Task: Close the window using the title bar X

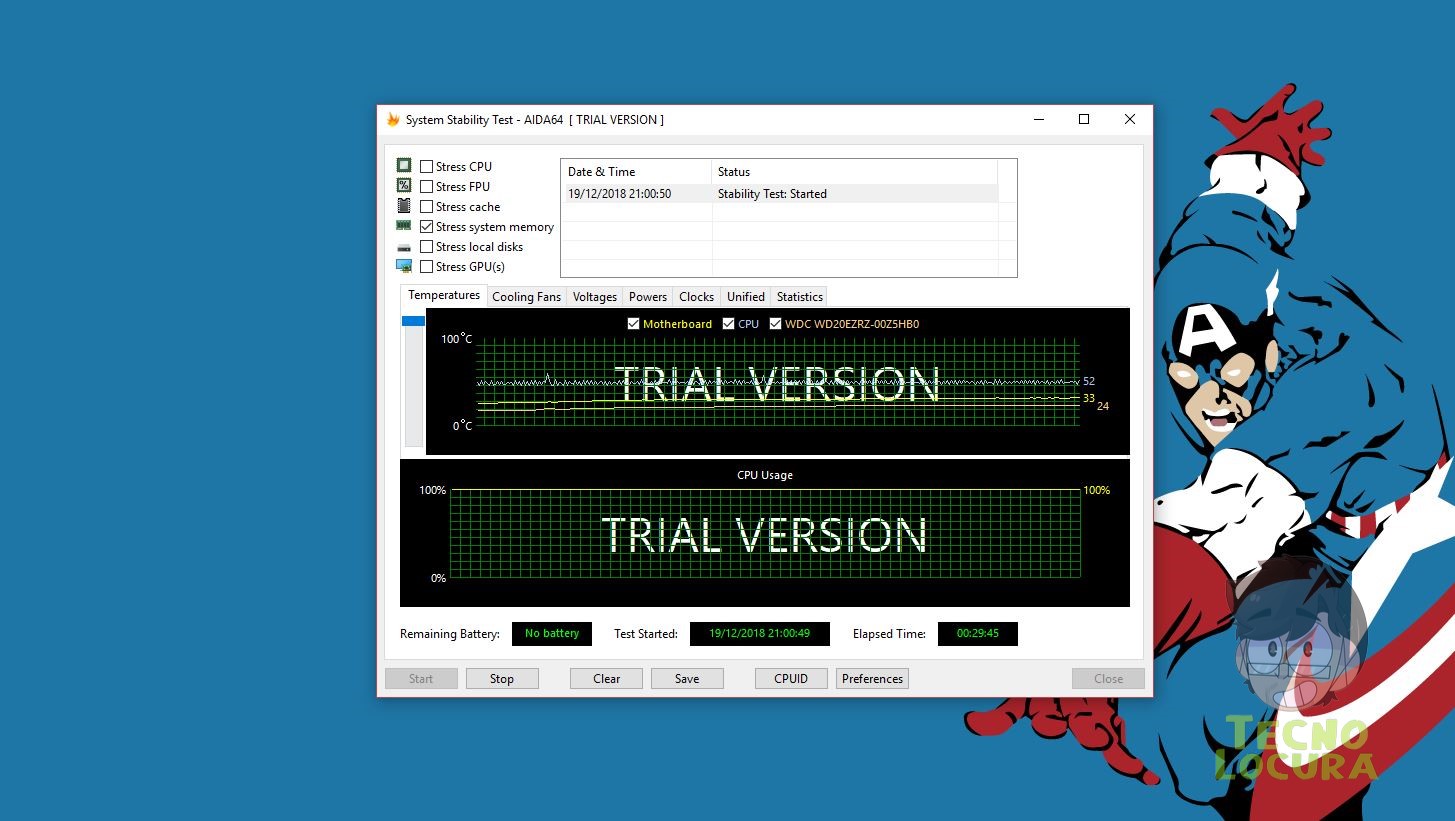Action: (x=1130, y=119)
